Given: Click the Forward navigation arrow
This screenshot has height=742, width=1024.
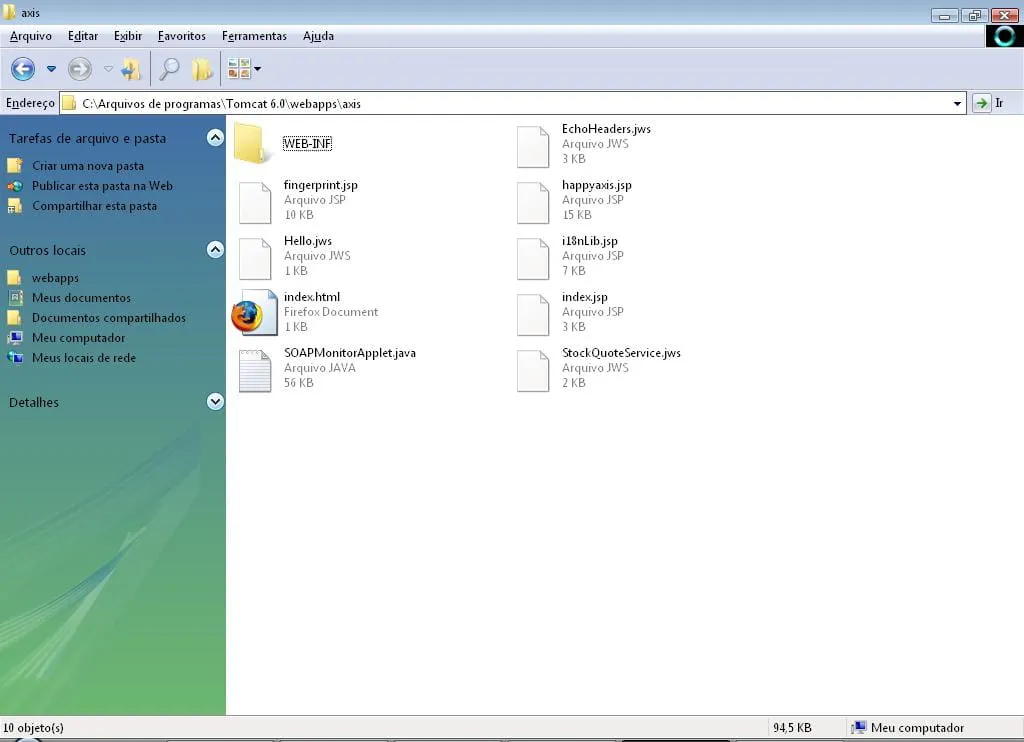Looking at the screenshot, I should click(80, 69).
